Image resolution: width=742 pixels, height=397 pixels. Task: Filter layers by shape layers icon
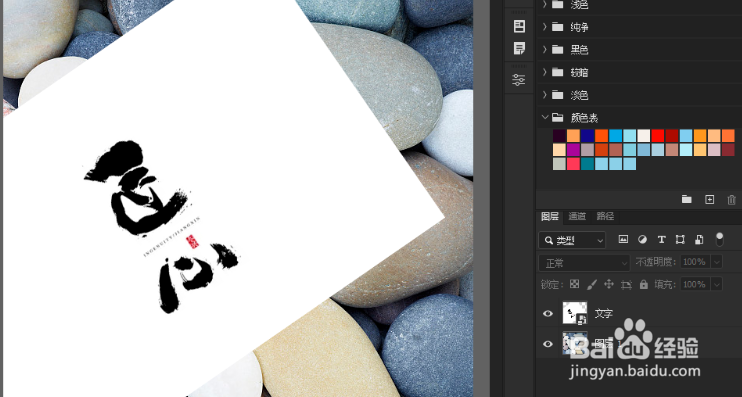click(680, 239)
